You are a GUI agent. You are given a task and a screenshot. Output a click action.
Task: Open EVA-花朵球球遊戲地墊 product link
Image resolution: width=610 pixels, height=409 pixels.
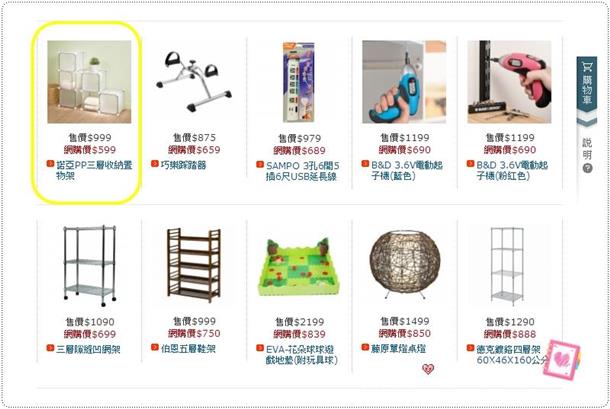point(301,355)
